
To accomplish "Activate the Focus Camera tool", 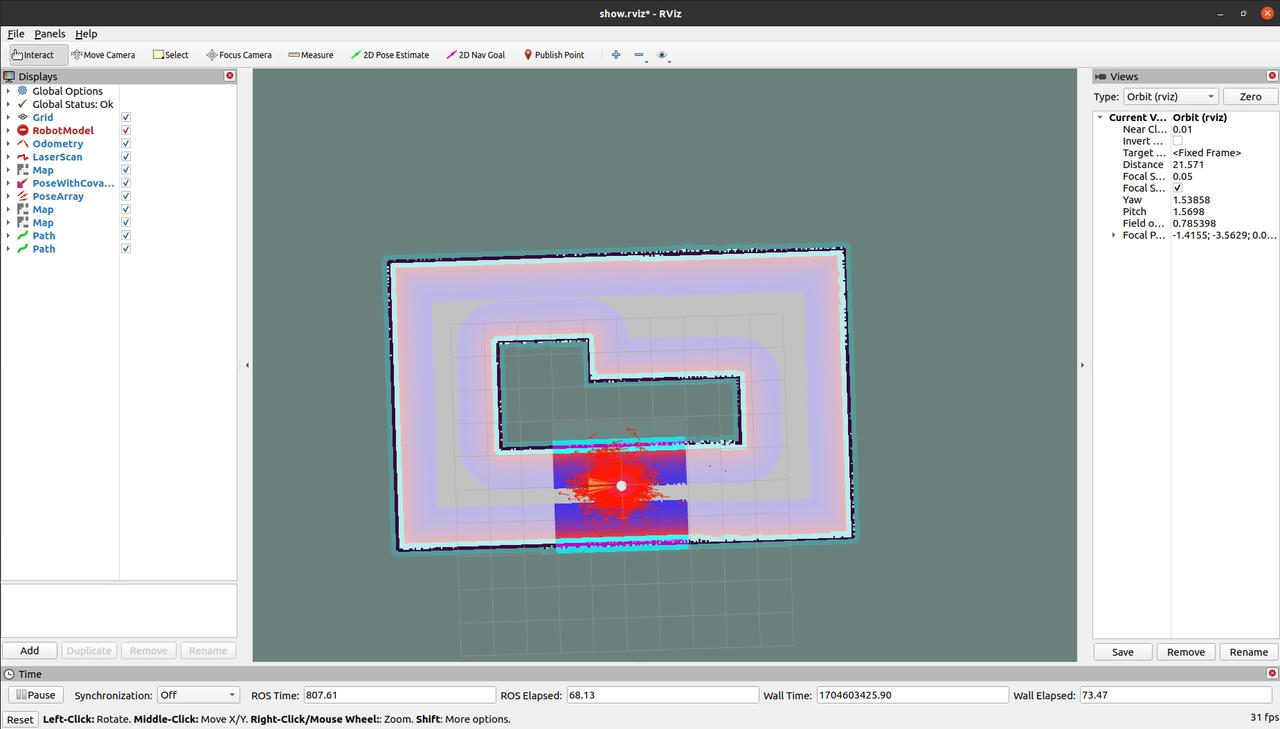I will [x=238, y=55].
